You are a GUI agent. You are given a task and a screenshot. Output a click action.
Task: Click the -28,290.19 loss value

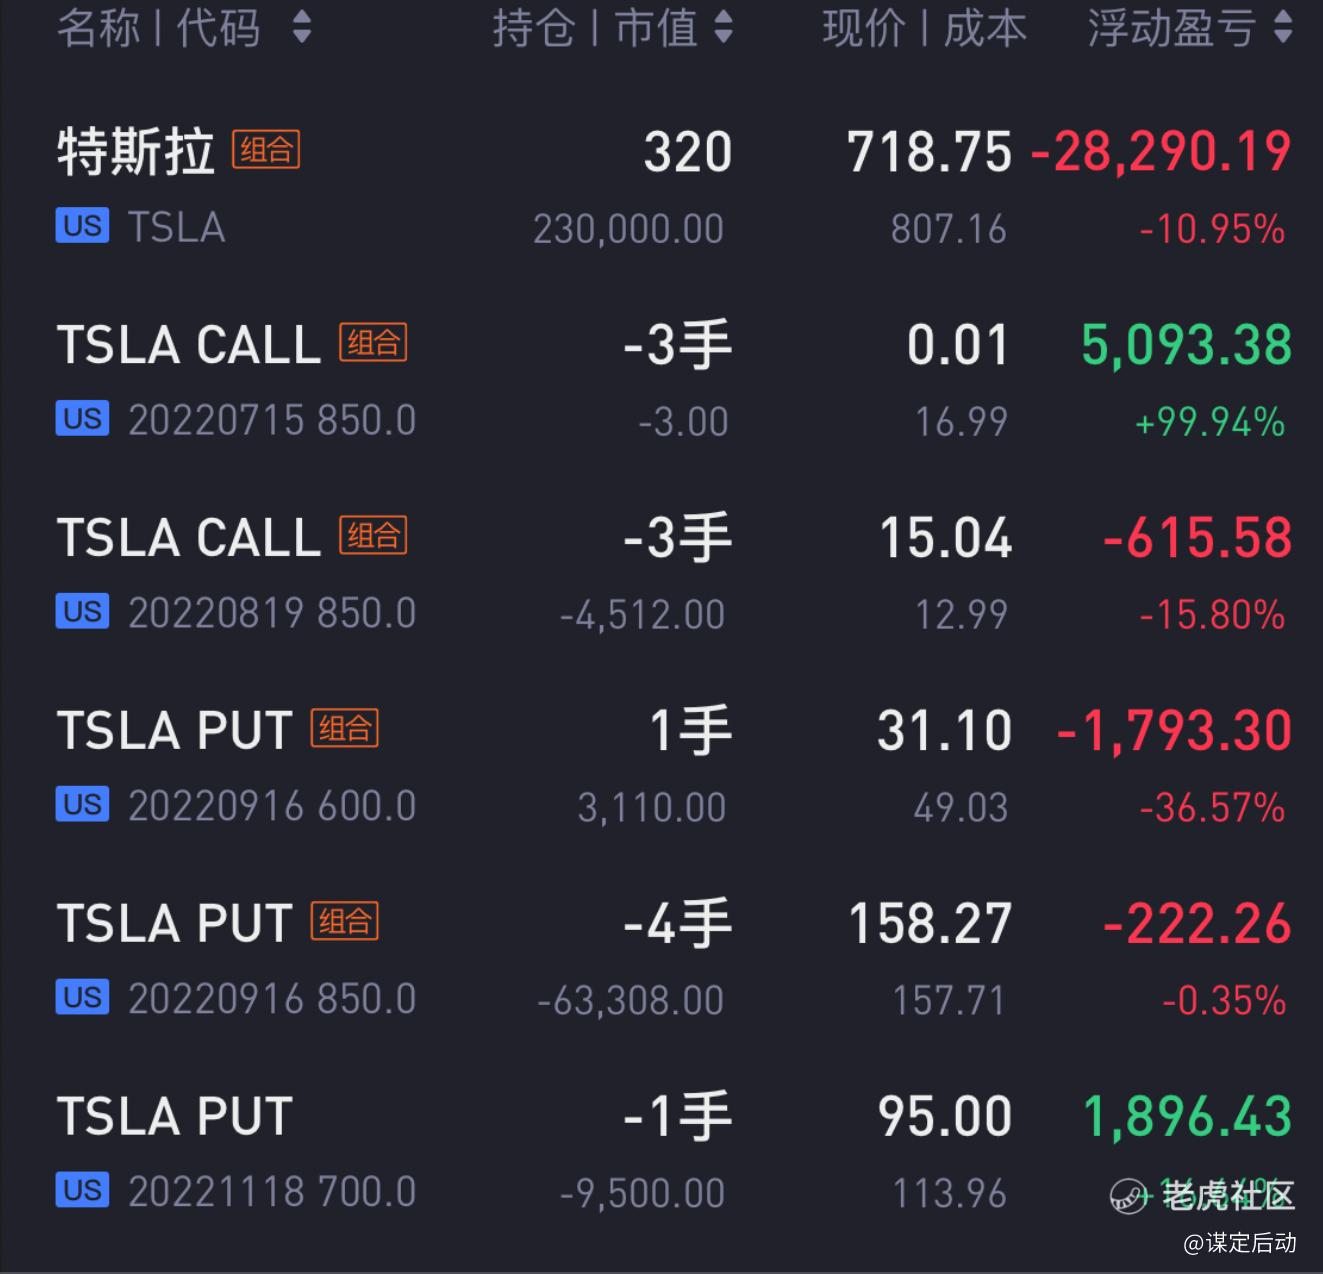click(1161, 152)
